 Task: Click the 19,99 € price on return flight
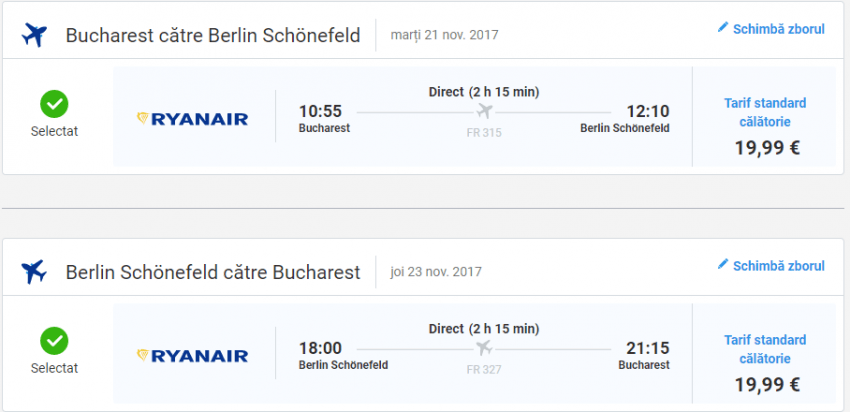pos(766,385)
